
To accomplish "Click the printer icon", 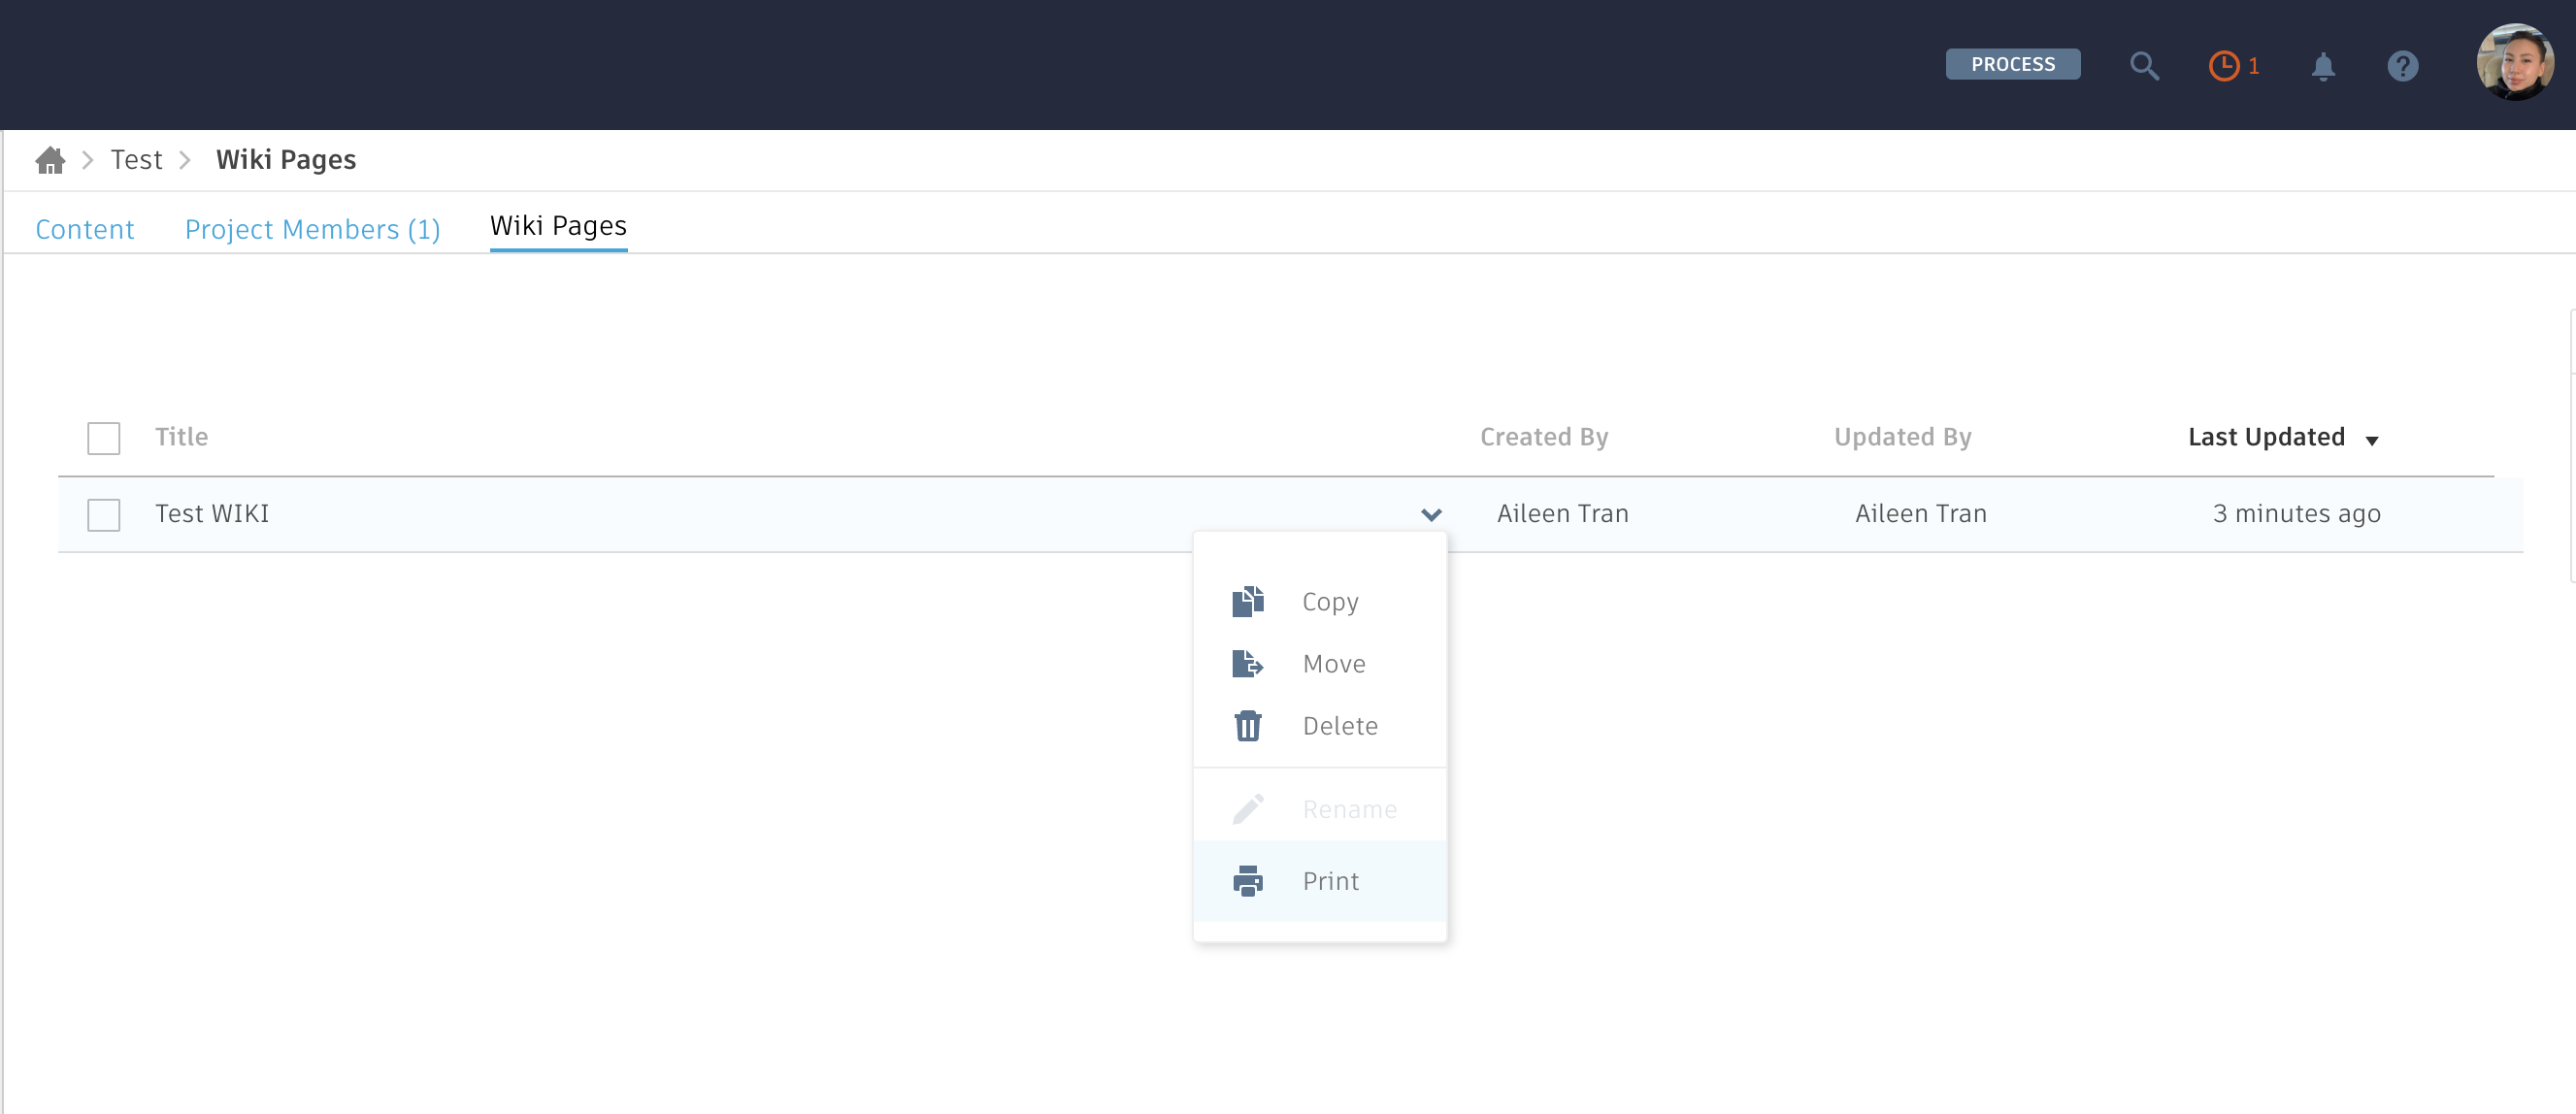I will pyautogui.click(x=1247, y=880).
